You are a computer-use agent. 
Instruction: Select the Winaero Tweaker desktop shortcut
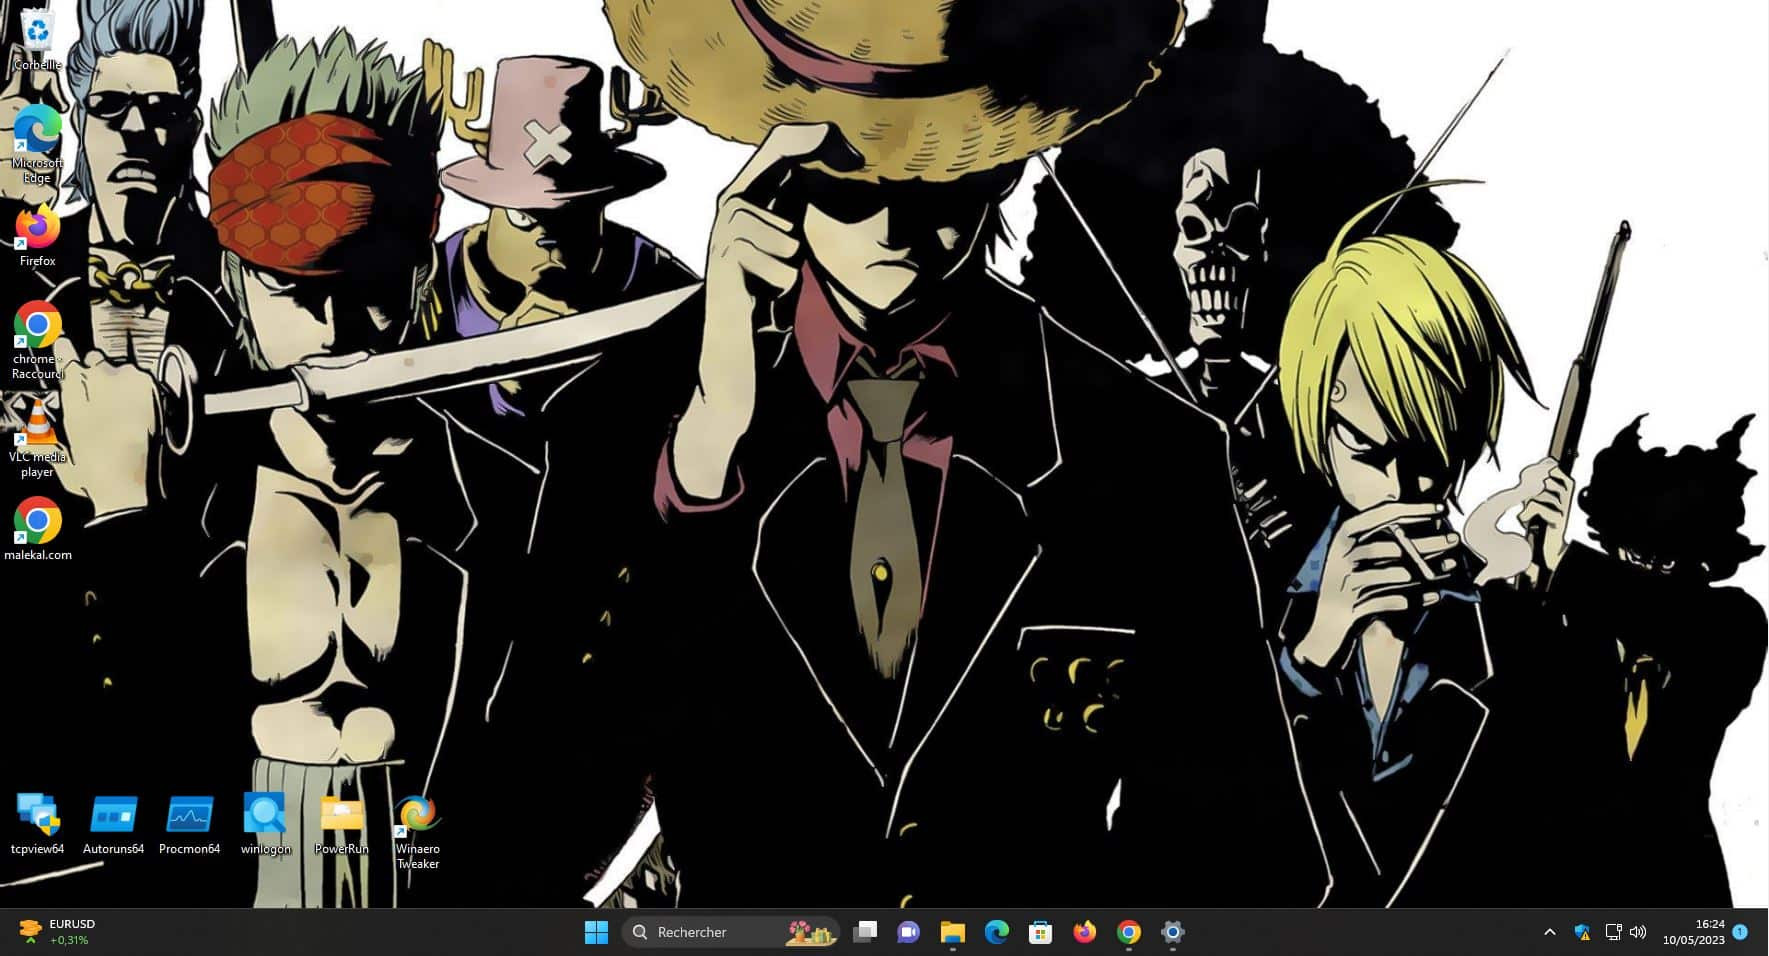pos(417,832)
